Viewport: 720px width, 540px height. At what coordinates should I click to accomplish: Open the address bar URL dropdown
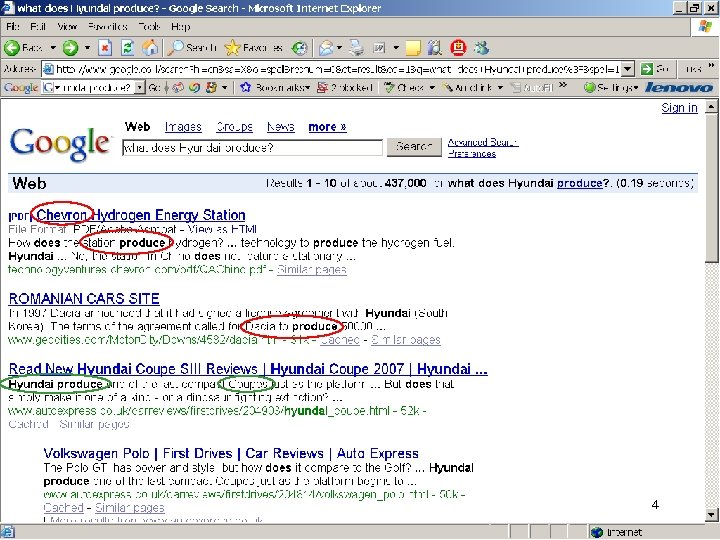click(628, 69)
